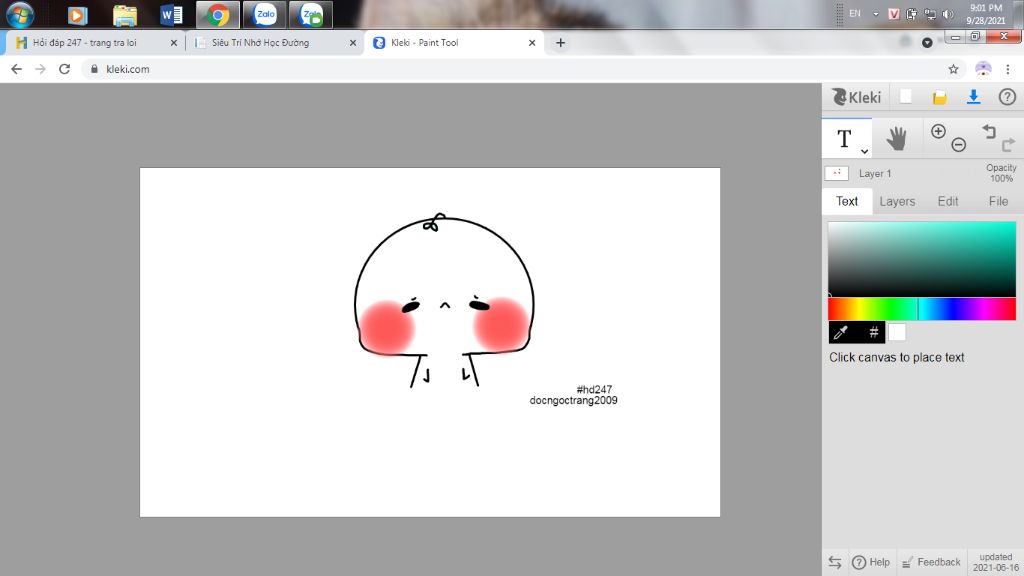The height and width of the screenshot is (576, 1024).
Task: Open hex color input with # button
Action: tap(872, 332)
